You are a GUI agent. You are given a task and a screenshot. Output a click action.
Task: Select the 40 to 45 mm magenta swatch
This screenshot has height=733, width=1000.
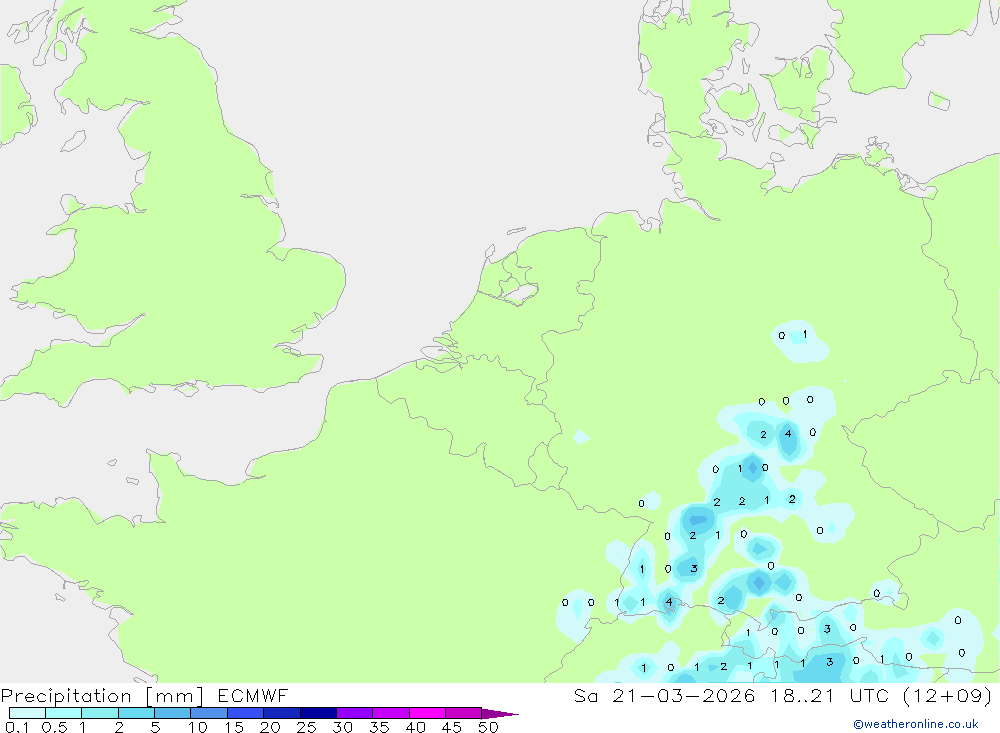[427, 713]
